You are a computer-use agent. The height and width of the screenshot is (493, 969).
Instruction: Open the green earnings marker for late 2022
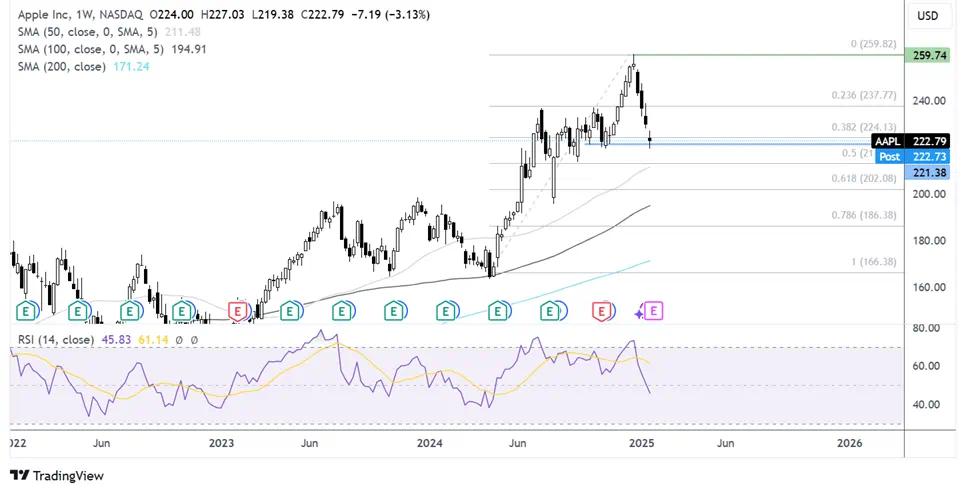[x=182, y=311]
